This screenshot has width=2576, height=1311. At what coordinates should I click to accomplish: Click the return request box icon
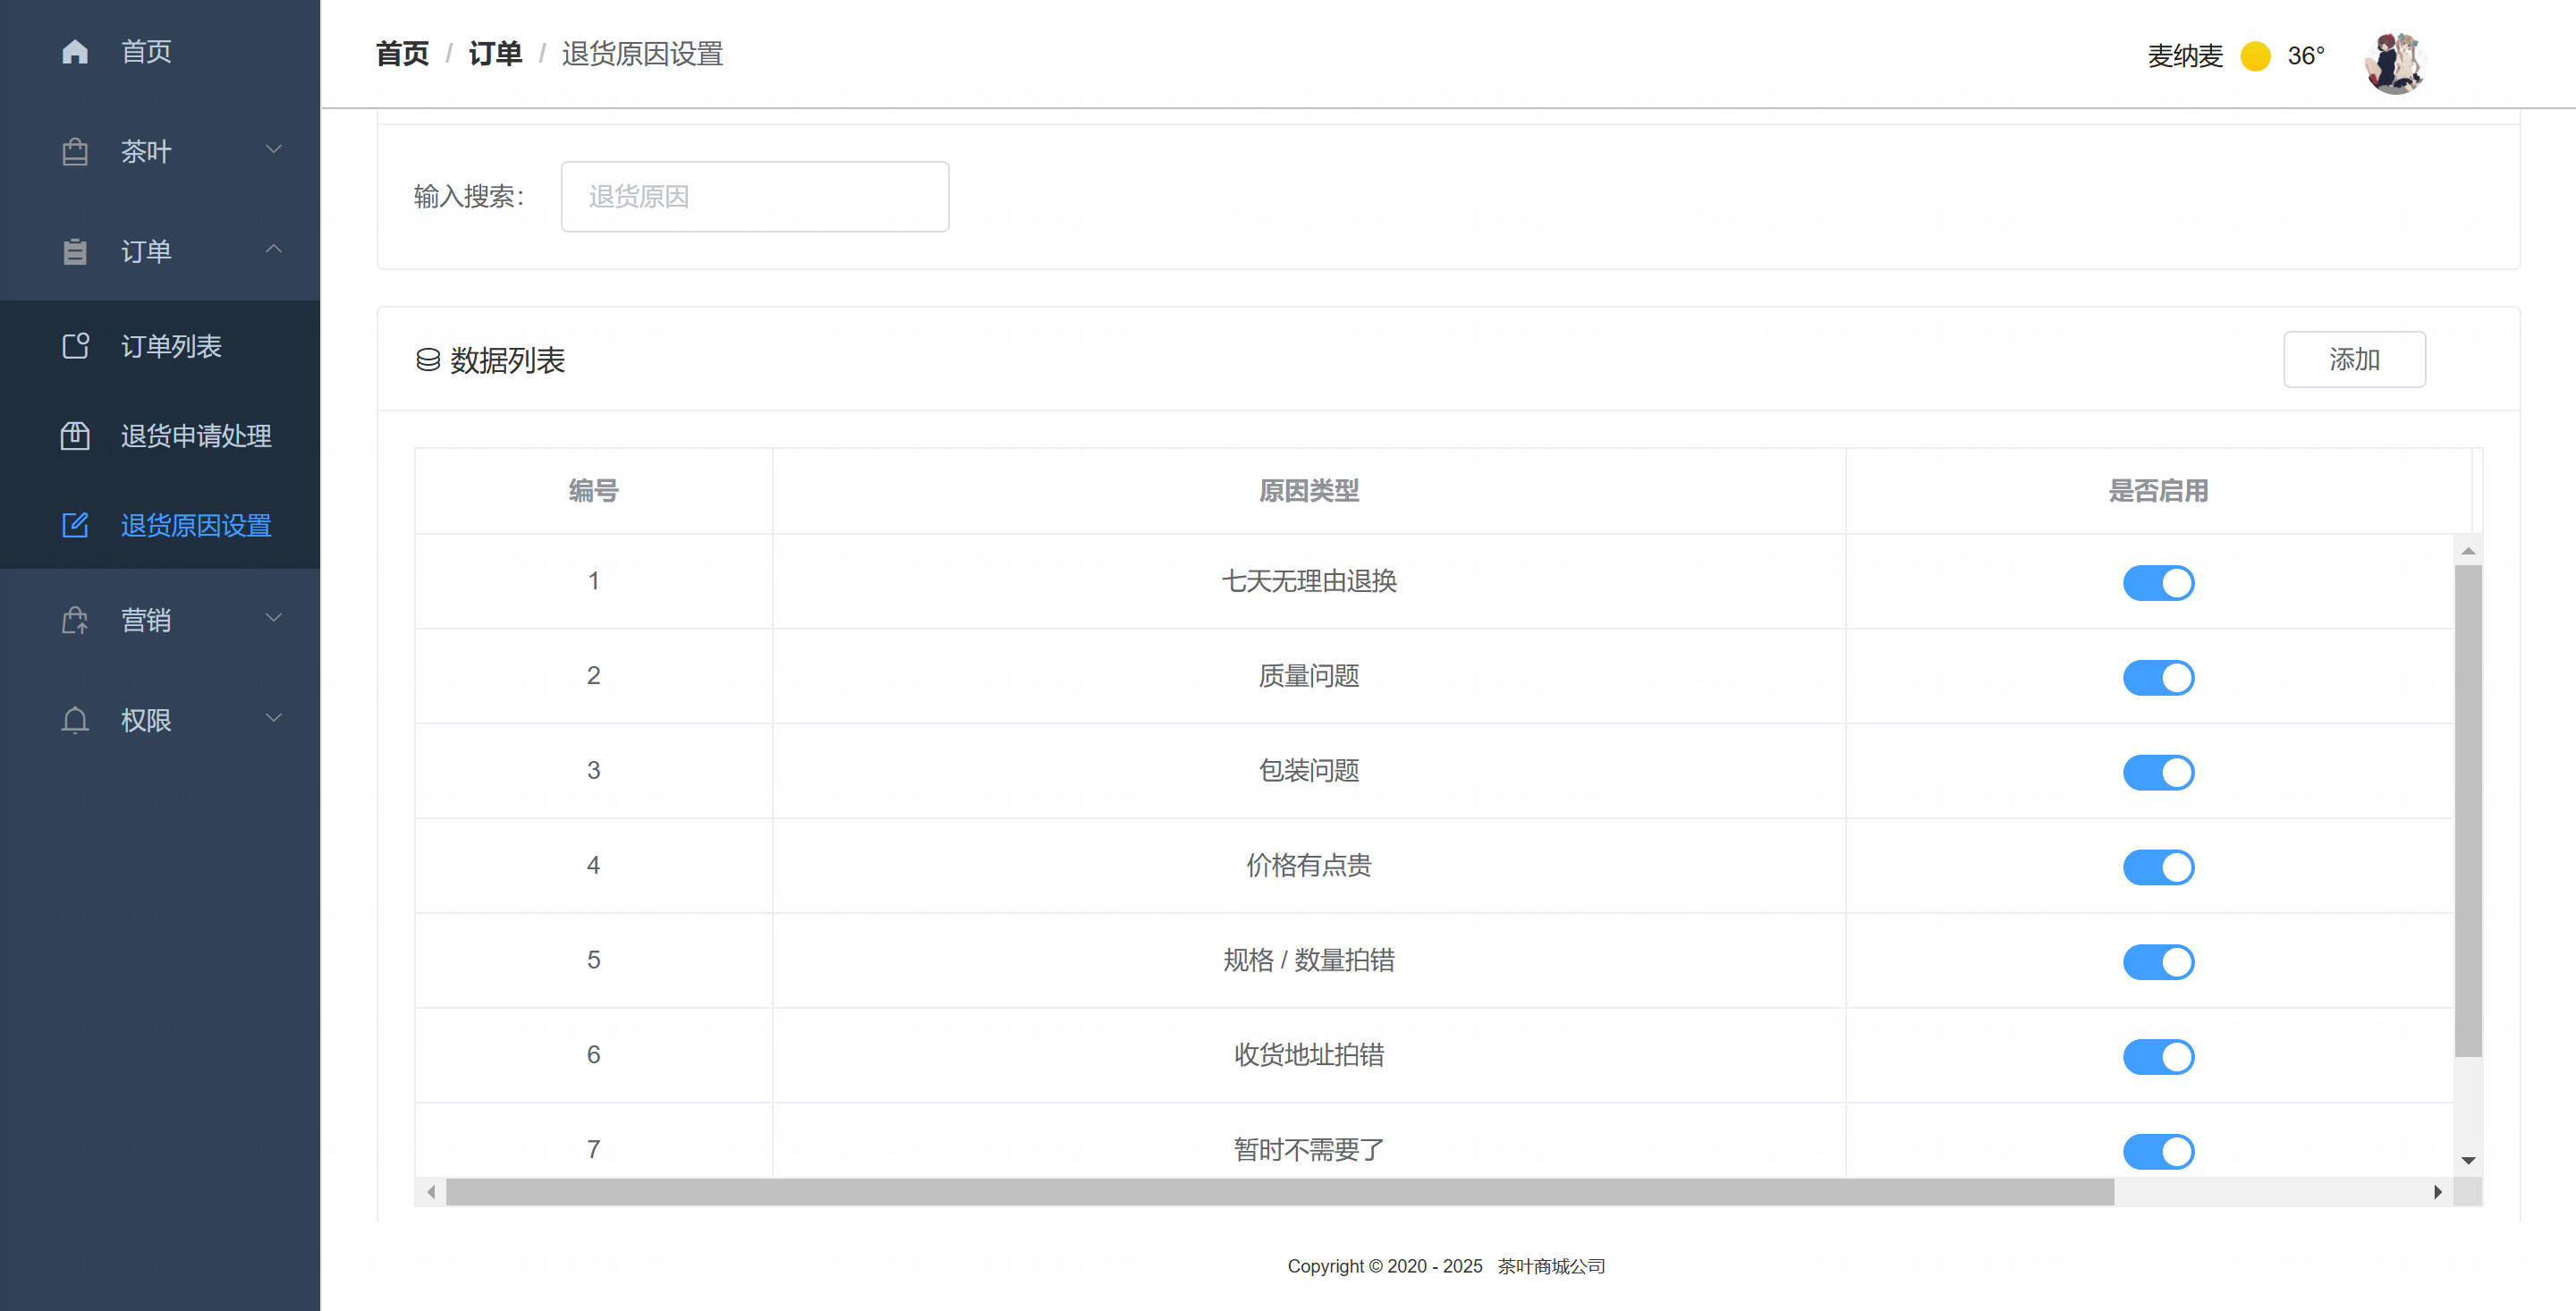pos(75,436)
